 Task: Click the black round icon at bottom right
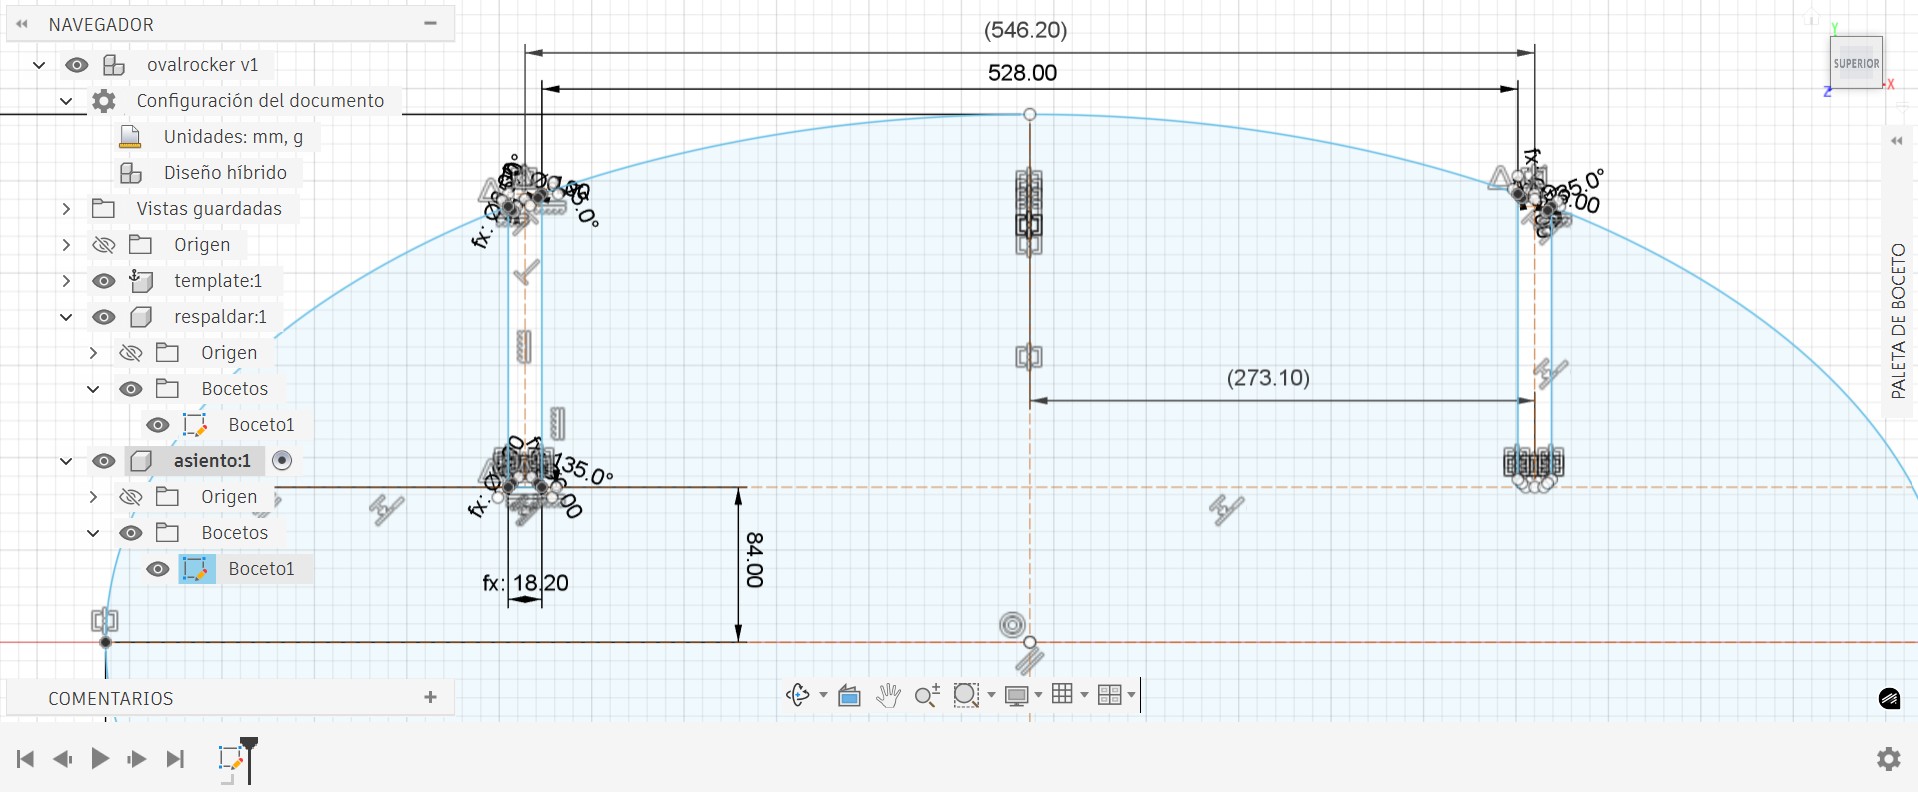click(x=1889, y=699)
